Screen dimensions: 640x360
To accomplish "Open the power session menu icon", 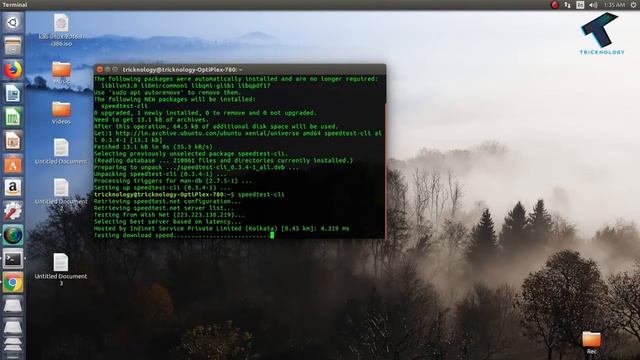I will (x=633, y=5).
